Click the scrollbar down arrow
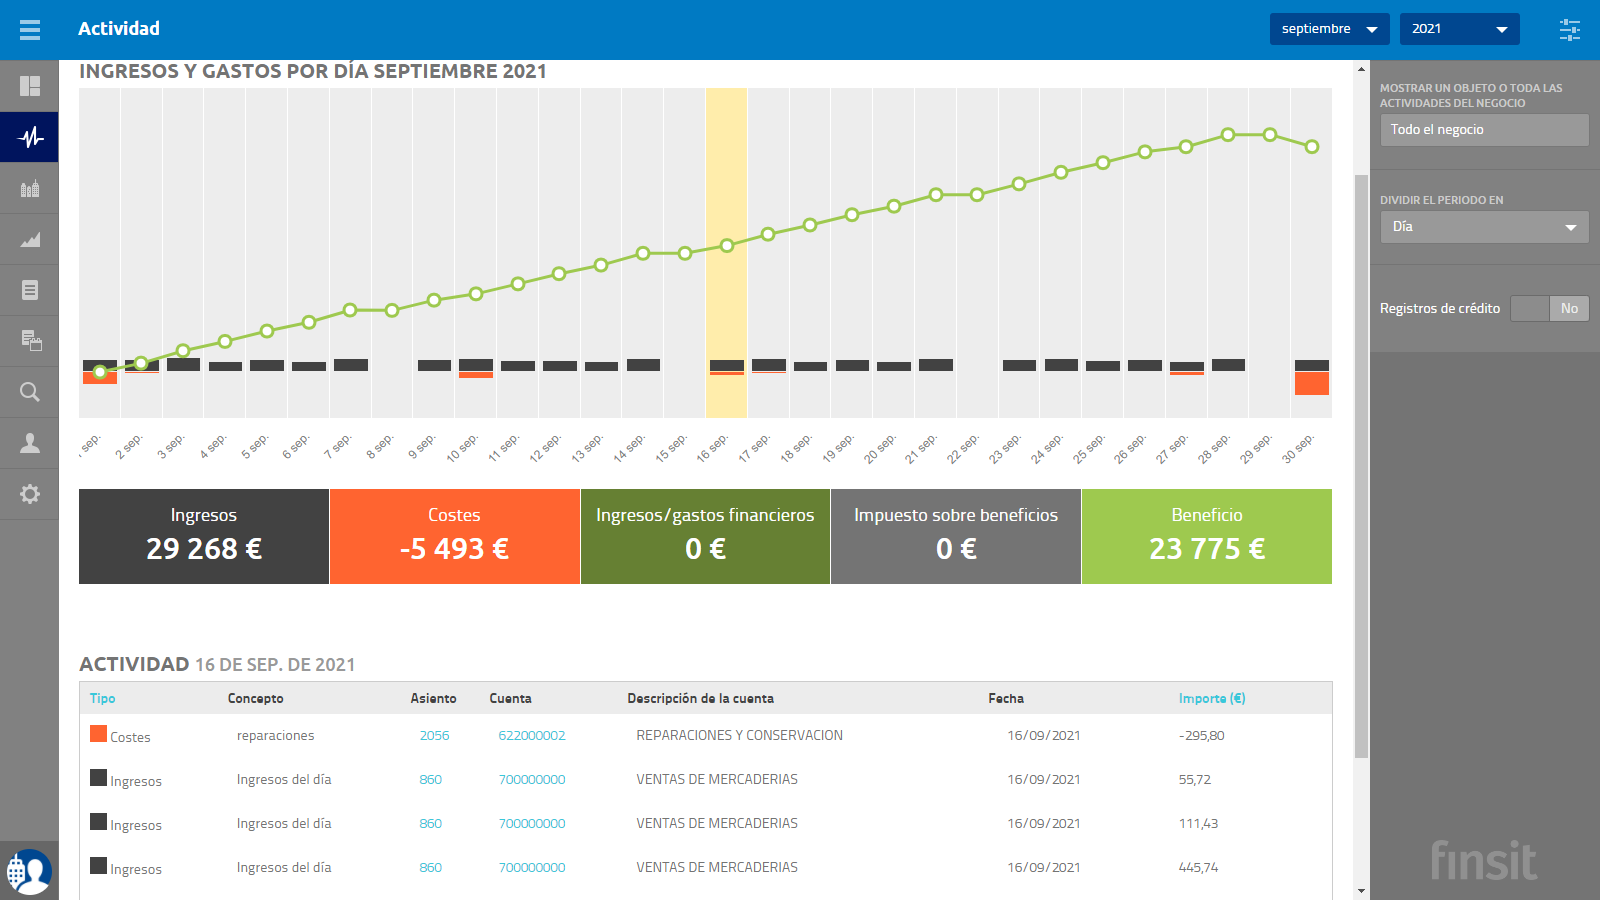 point(1361,891)
